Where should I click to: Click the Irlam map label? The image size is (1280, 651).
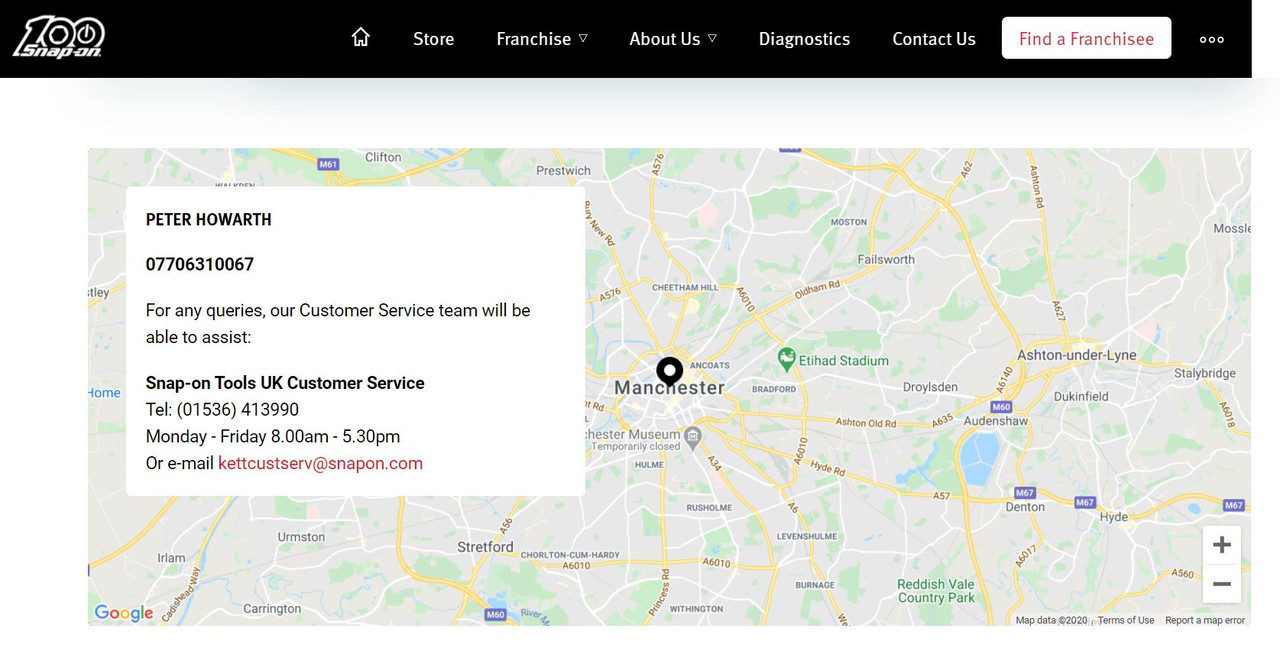coord(171,558)
